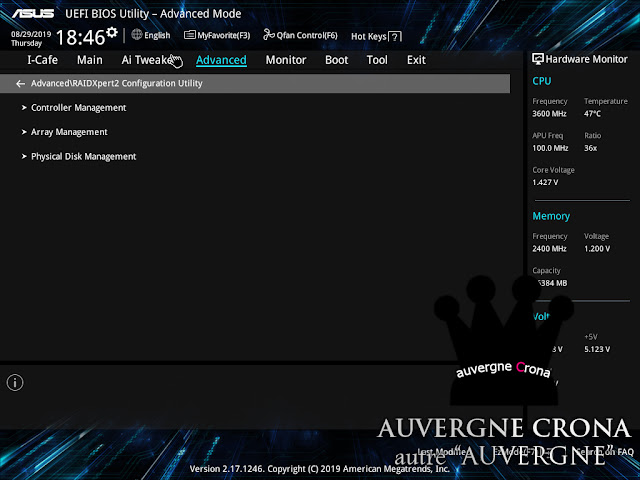Switch to the Tool tab

(377, 60)
